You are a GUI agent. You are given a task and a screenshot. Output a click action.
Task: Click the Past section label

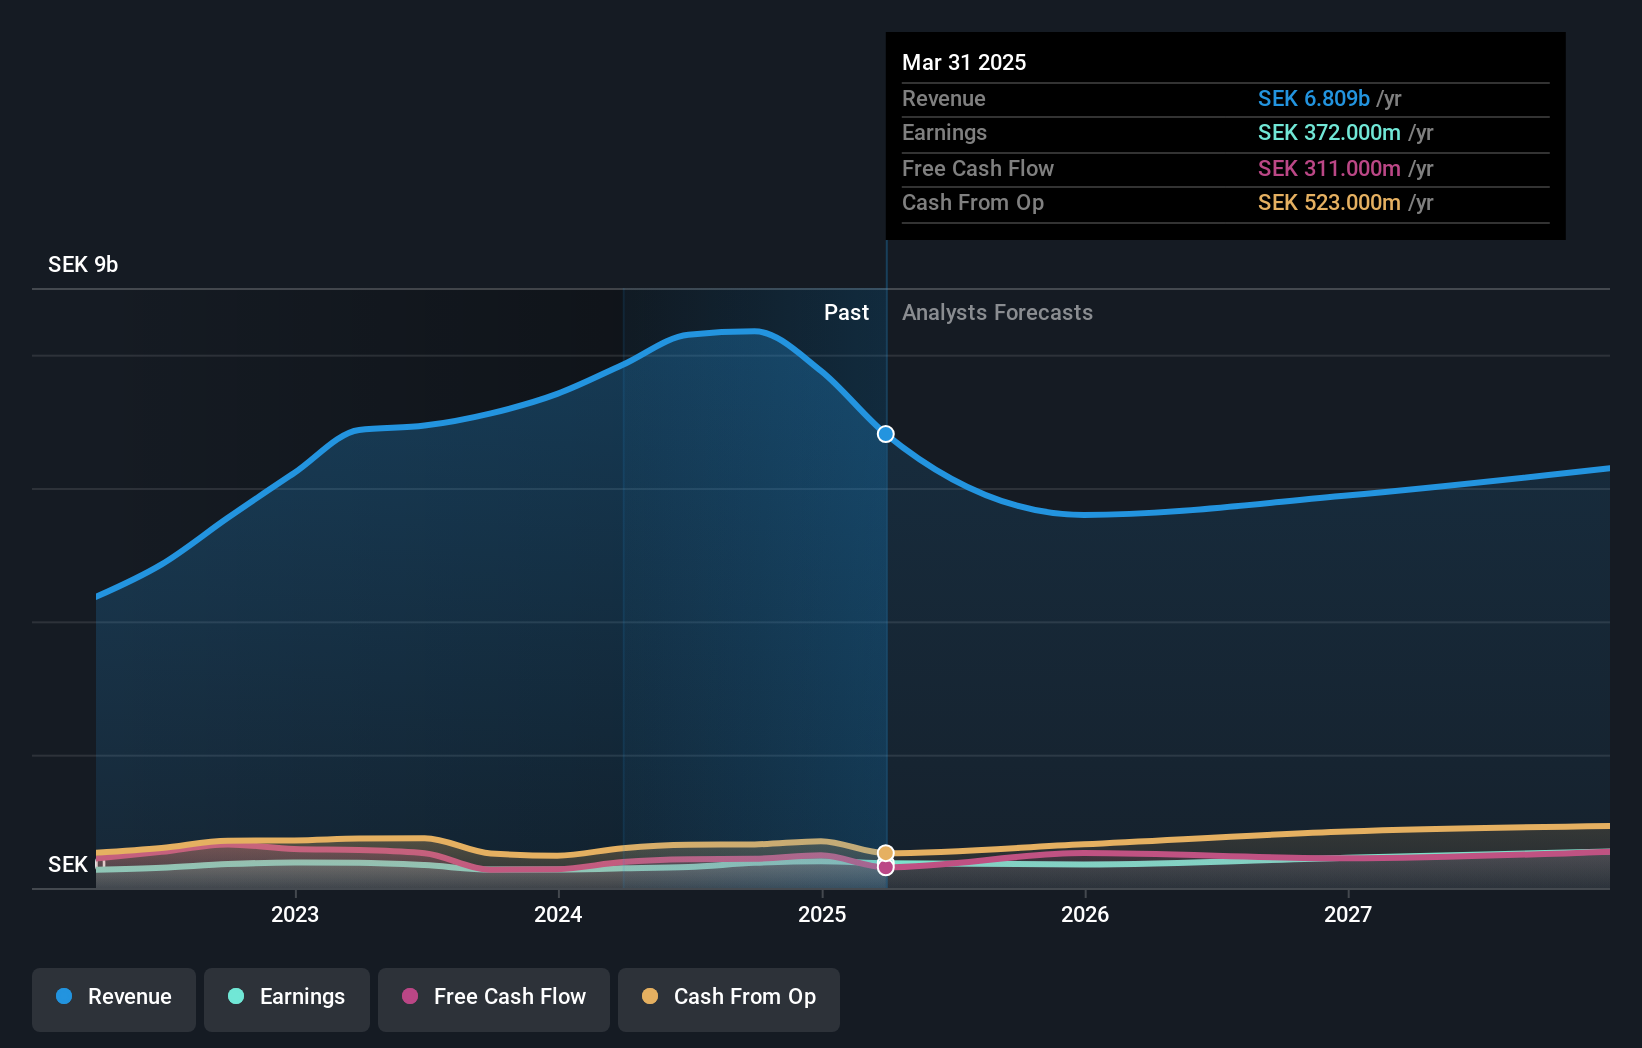click(846, 312)
